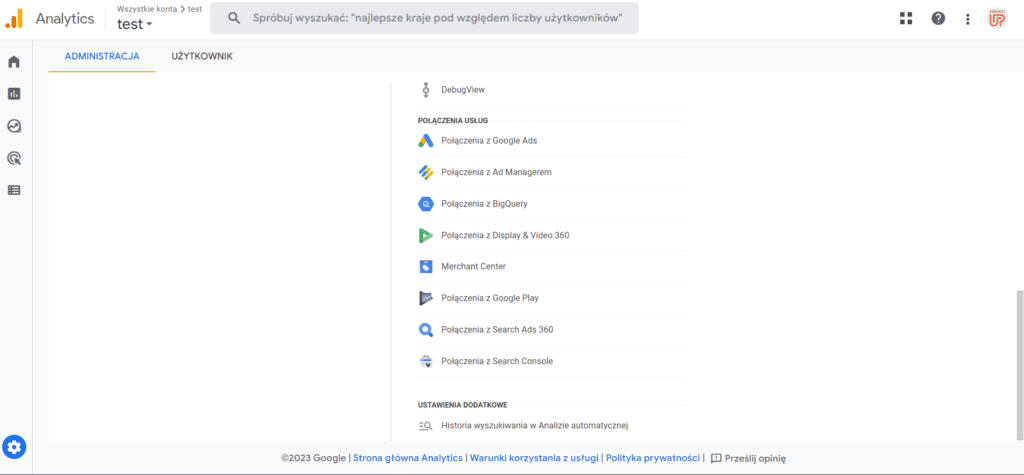Click the blue Admin gear icon
This screenshot has width=1024, height=475.
pyautogui.click(x=14, y=447)
